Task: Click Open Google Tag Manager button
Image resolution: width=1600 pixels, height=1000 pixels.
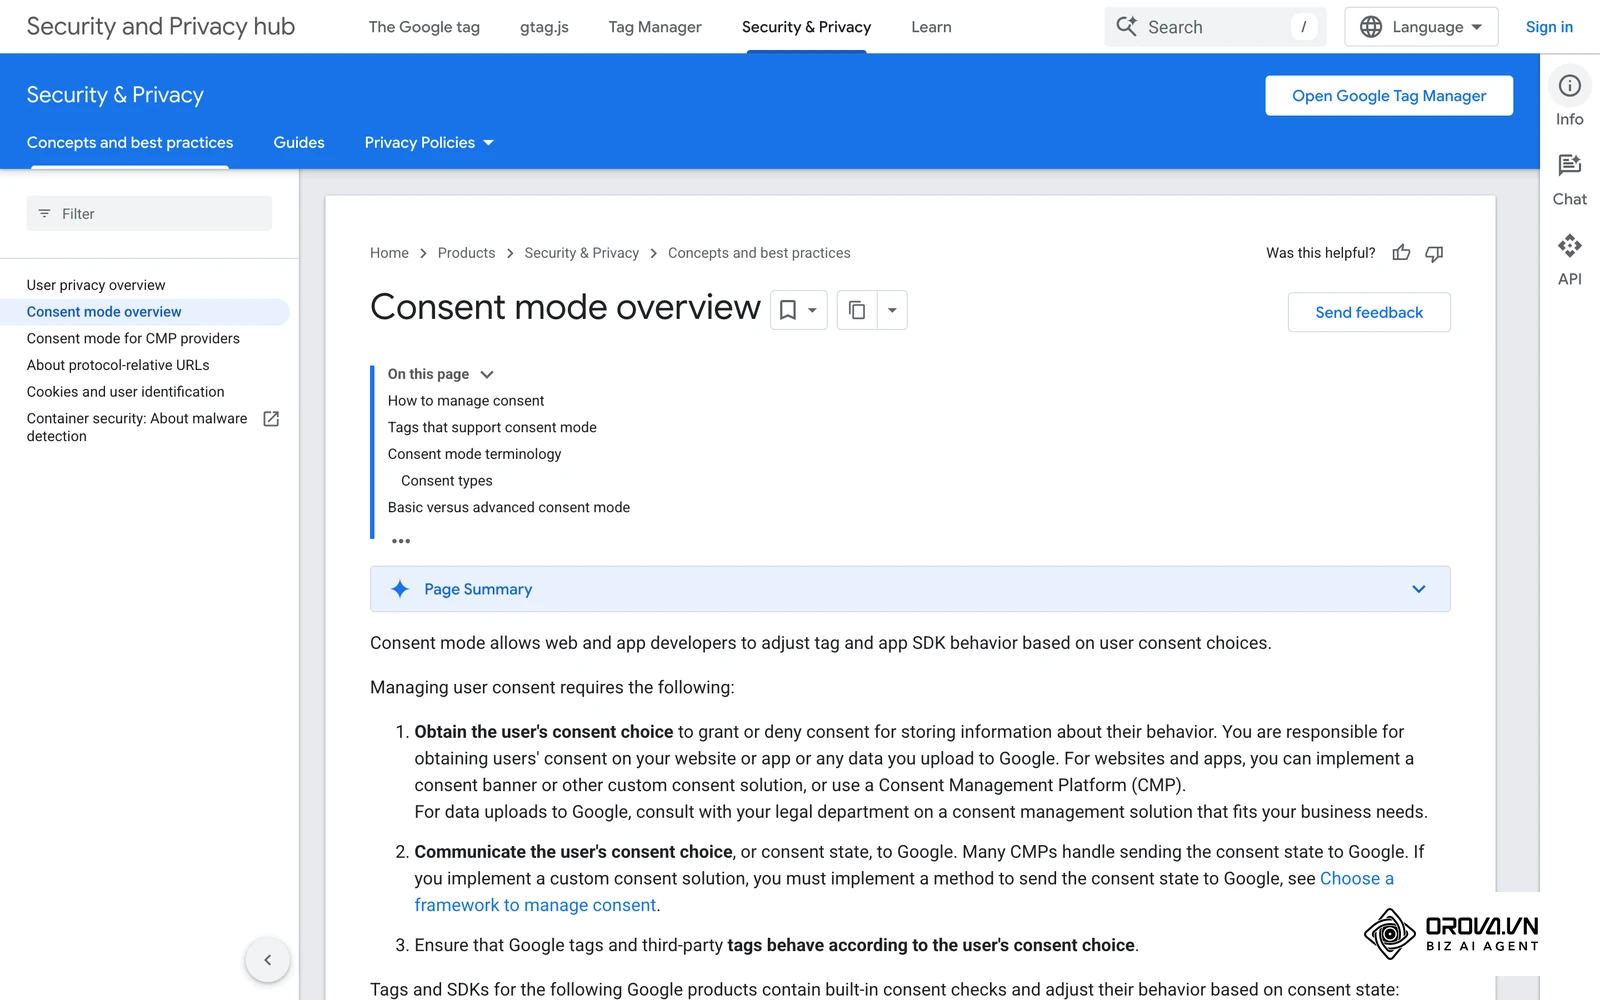Action: pos(1389,96)
